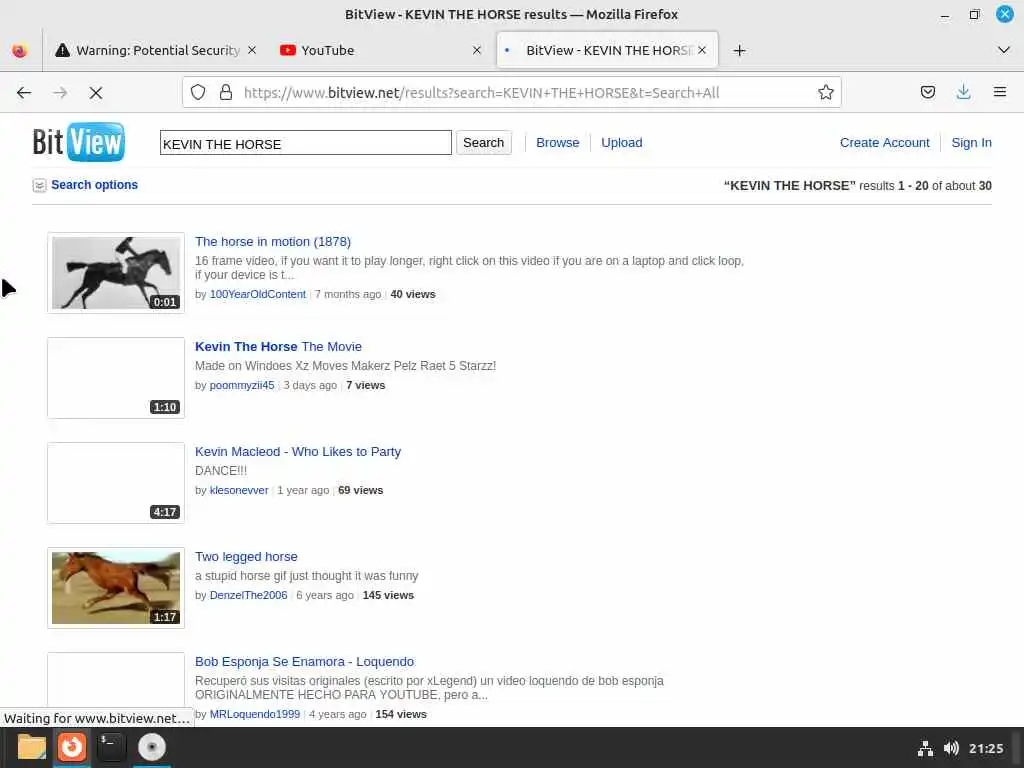Open Firefox View pinned icon
Screen dimensions: 1024x768
(20, 50)
